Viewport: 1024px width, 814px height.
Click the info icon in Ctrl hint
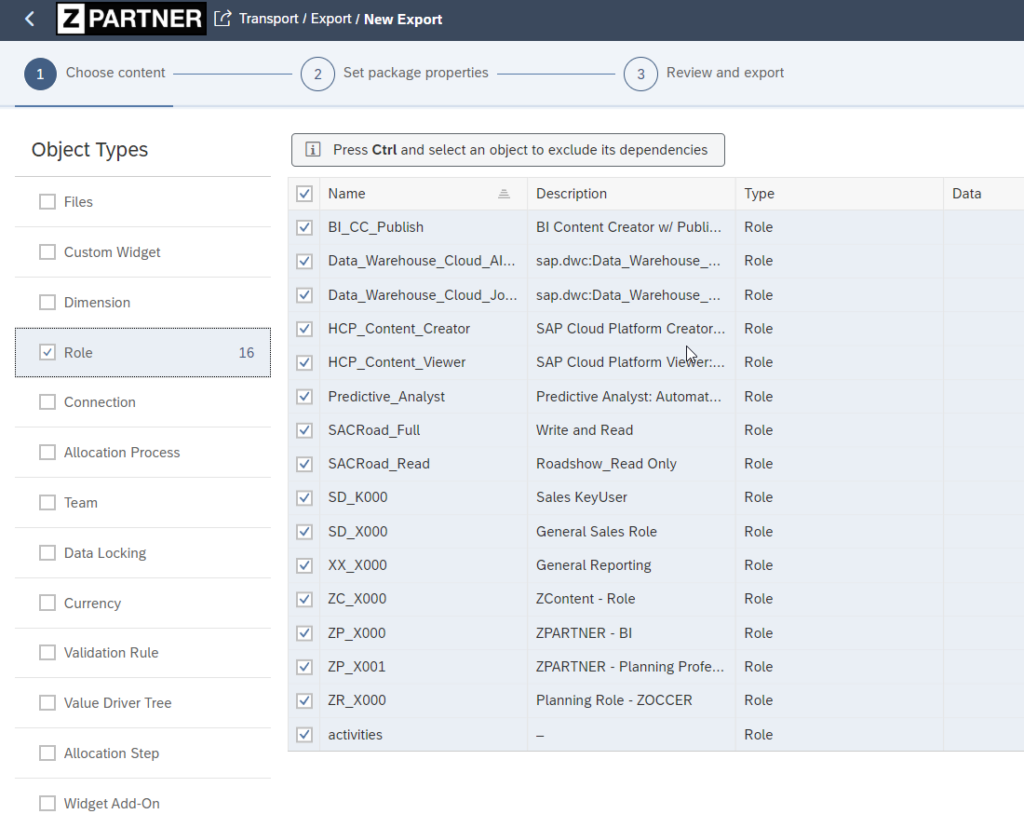click(313, 150)
